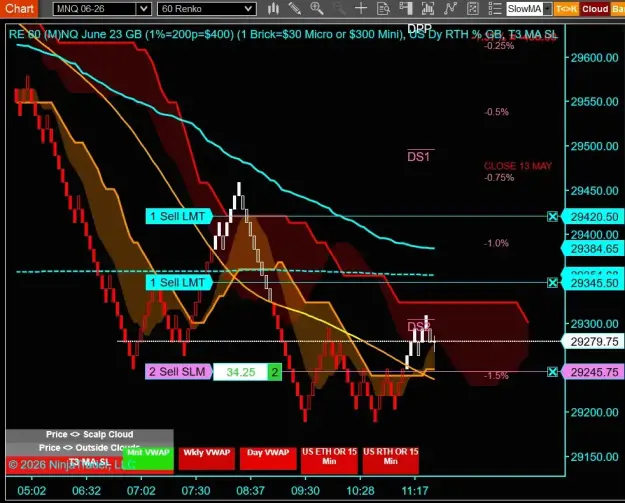Image resolution: width=625 pixels, height=503 pixels.
Task: Click the Day VWAP red status button
Action: tap(268, 458)
